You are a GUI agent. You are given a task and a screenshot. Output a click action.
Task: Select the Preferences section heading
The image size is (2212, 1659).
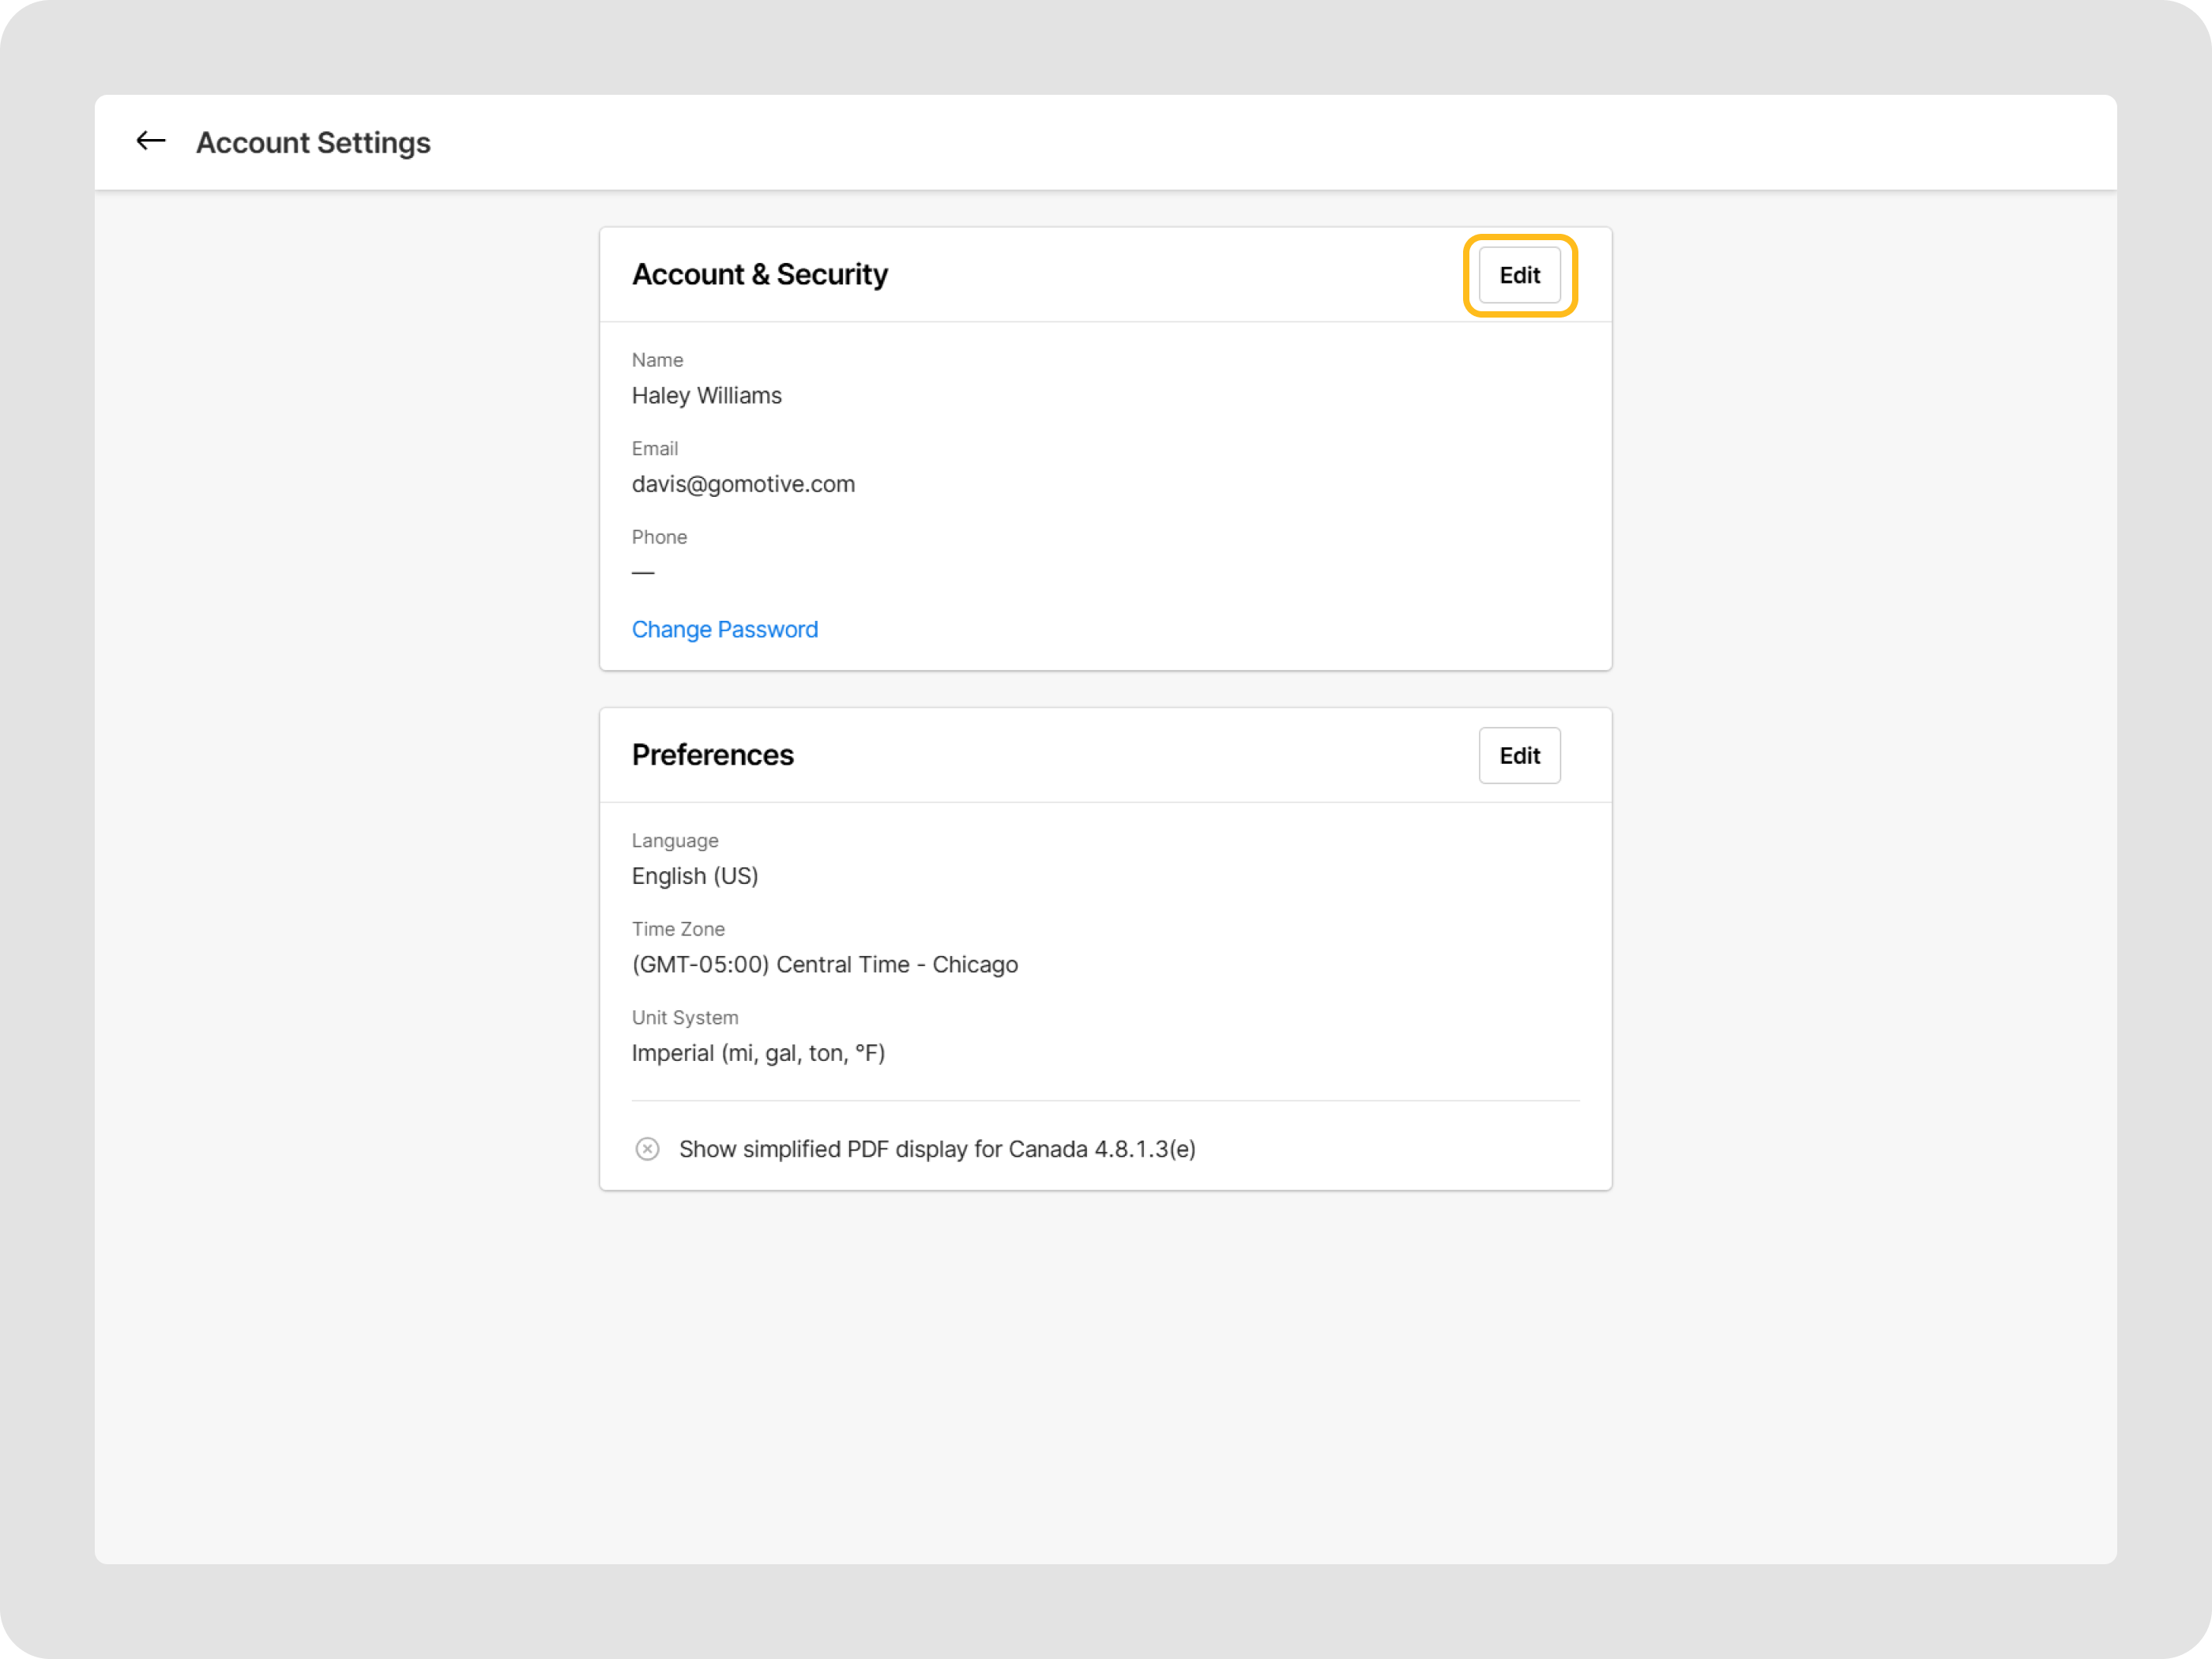712,755
